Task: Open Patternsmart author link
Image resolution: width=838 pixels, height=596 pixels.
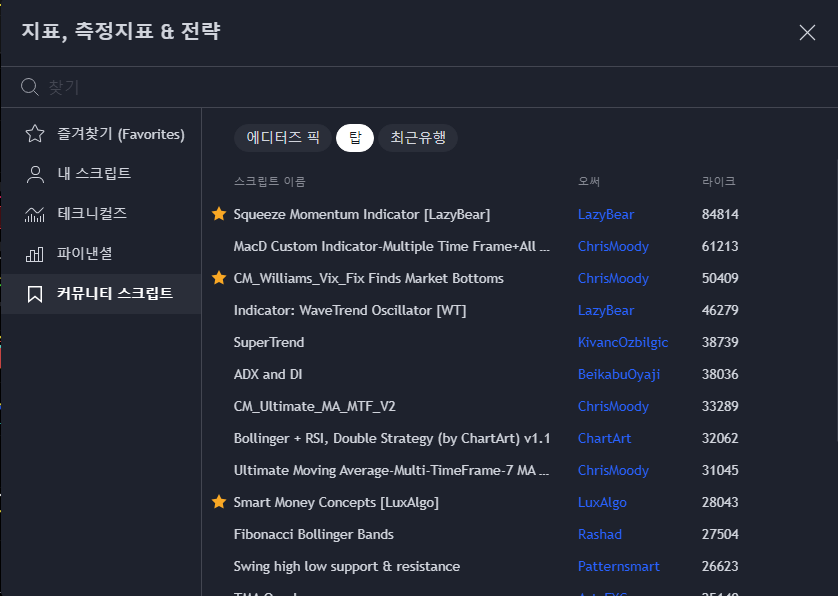Action: [618, 567]
